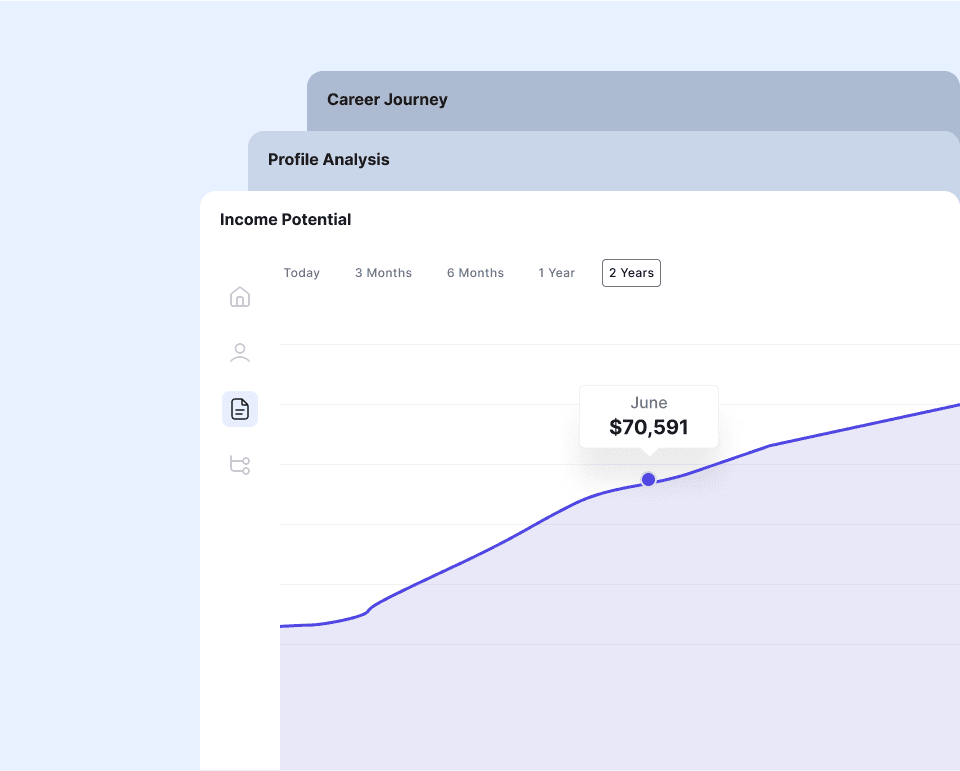Click the small kink near the line's start
The height and width of the screenshot is (771, 960).
coord(369,608)
